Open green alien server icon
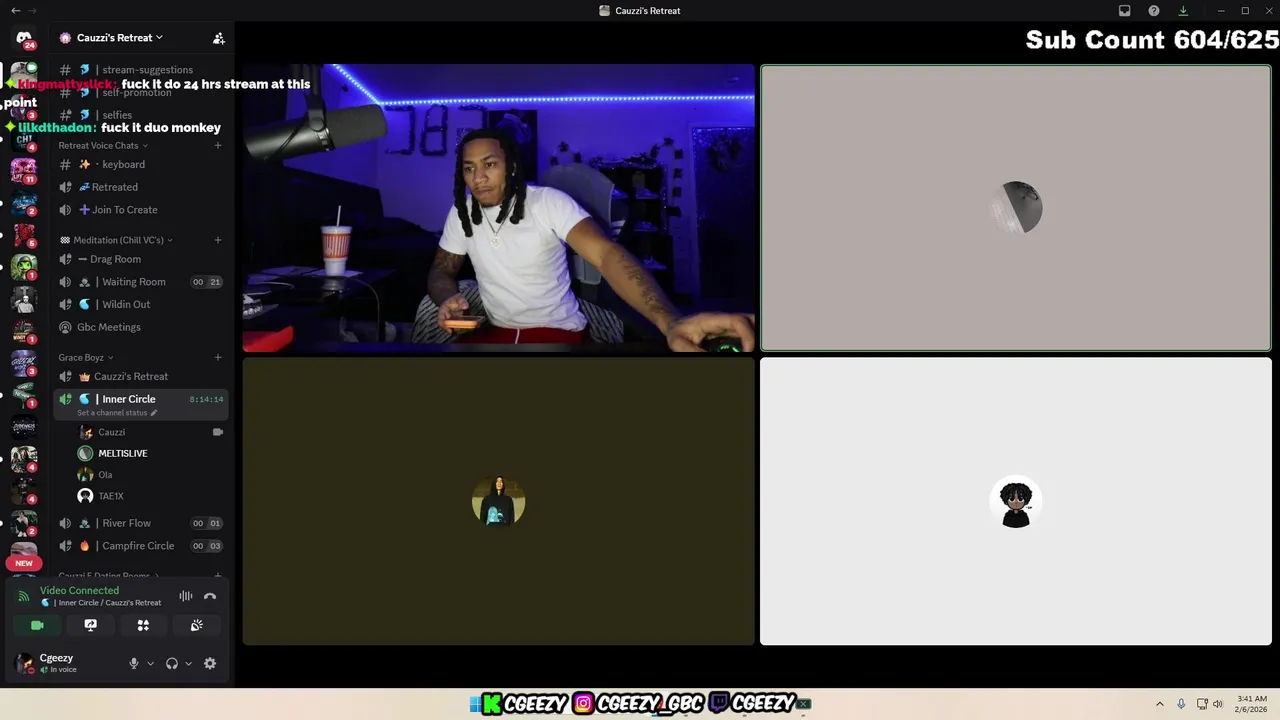 pos(24,267)
